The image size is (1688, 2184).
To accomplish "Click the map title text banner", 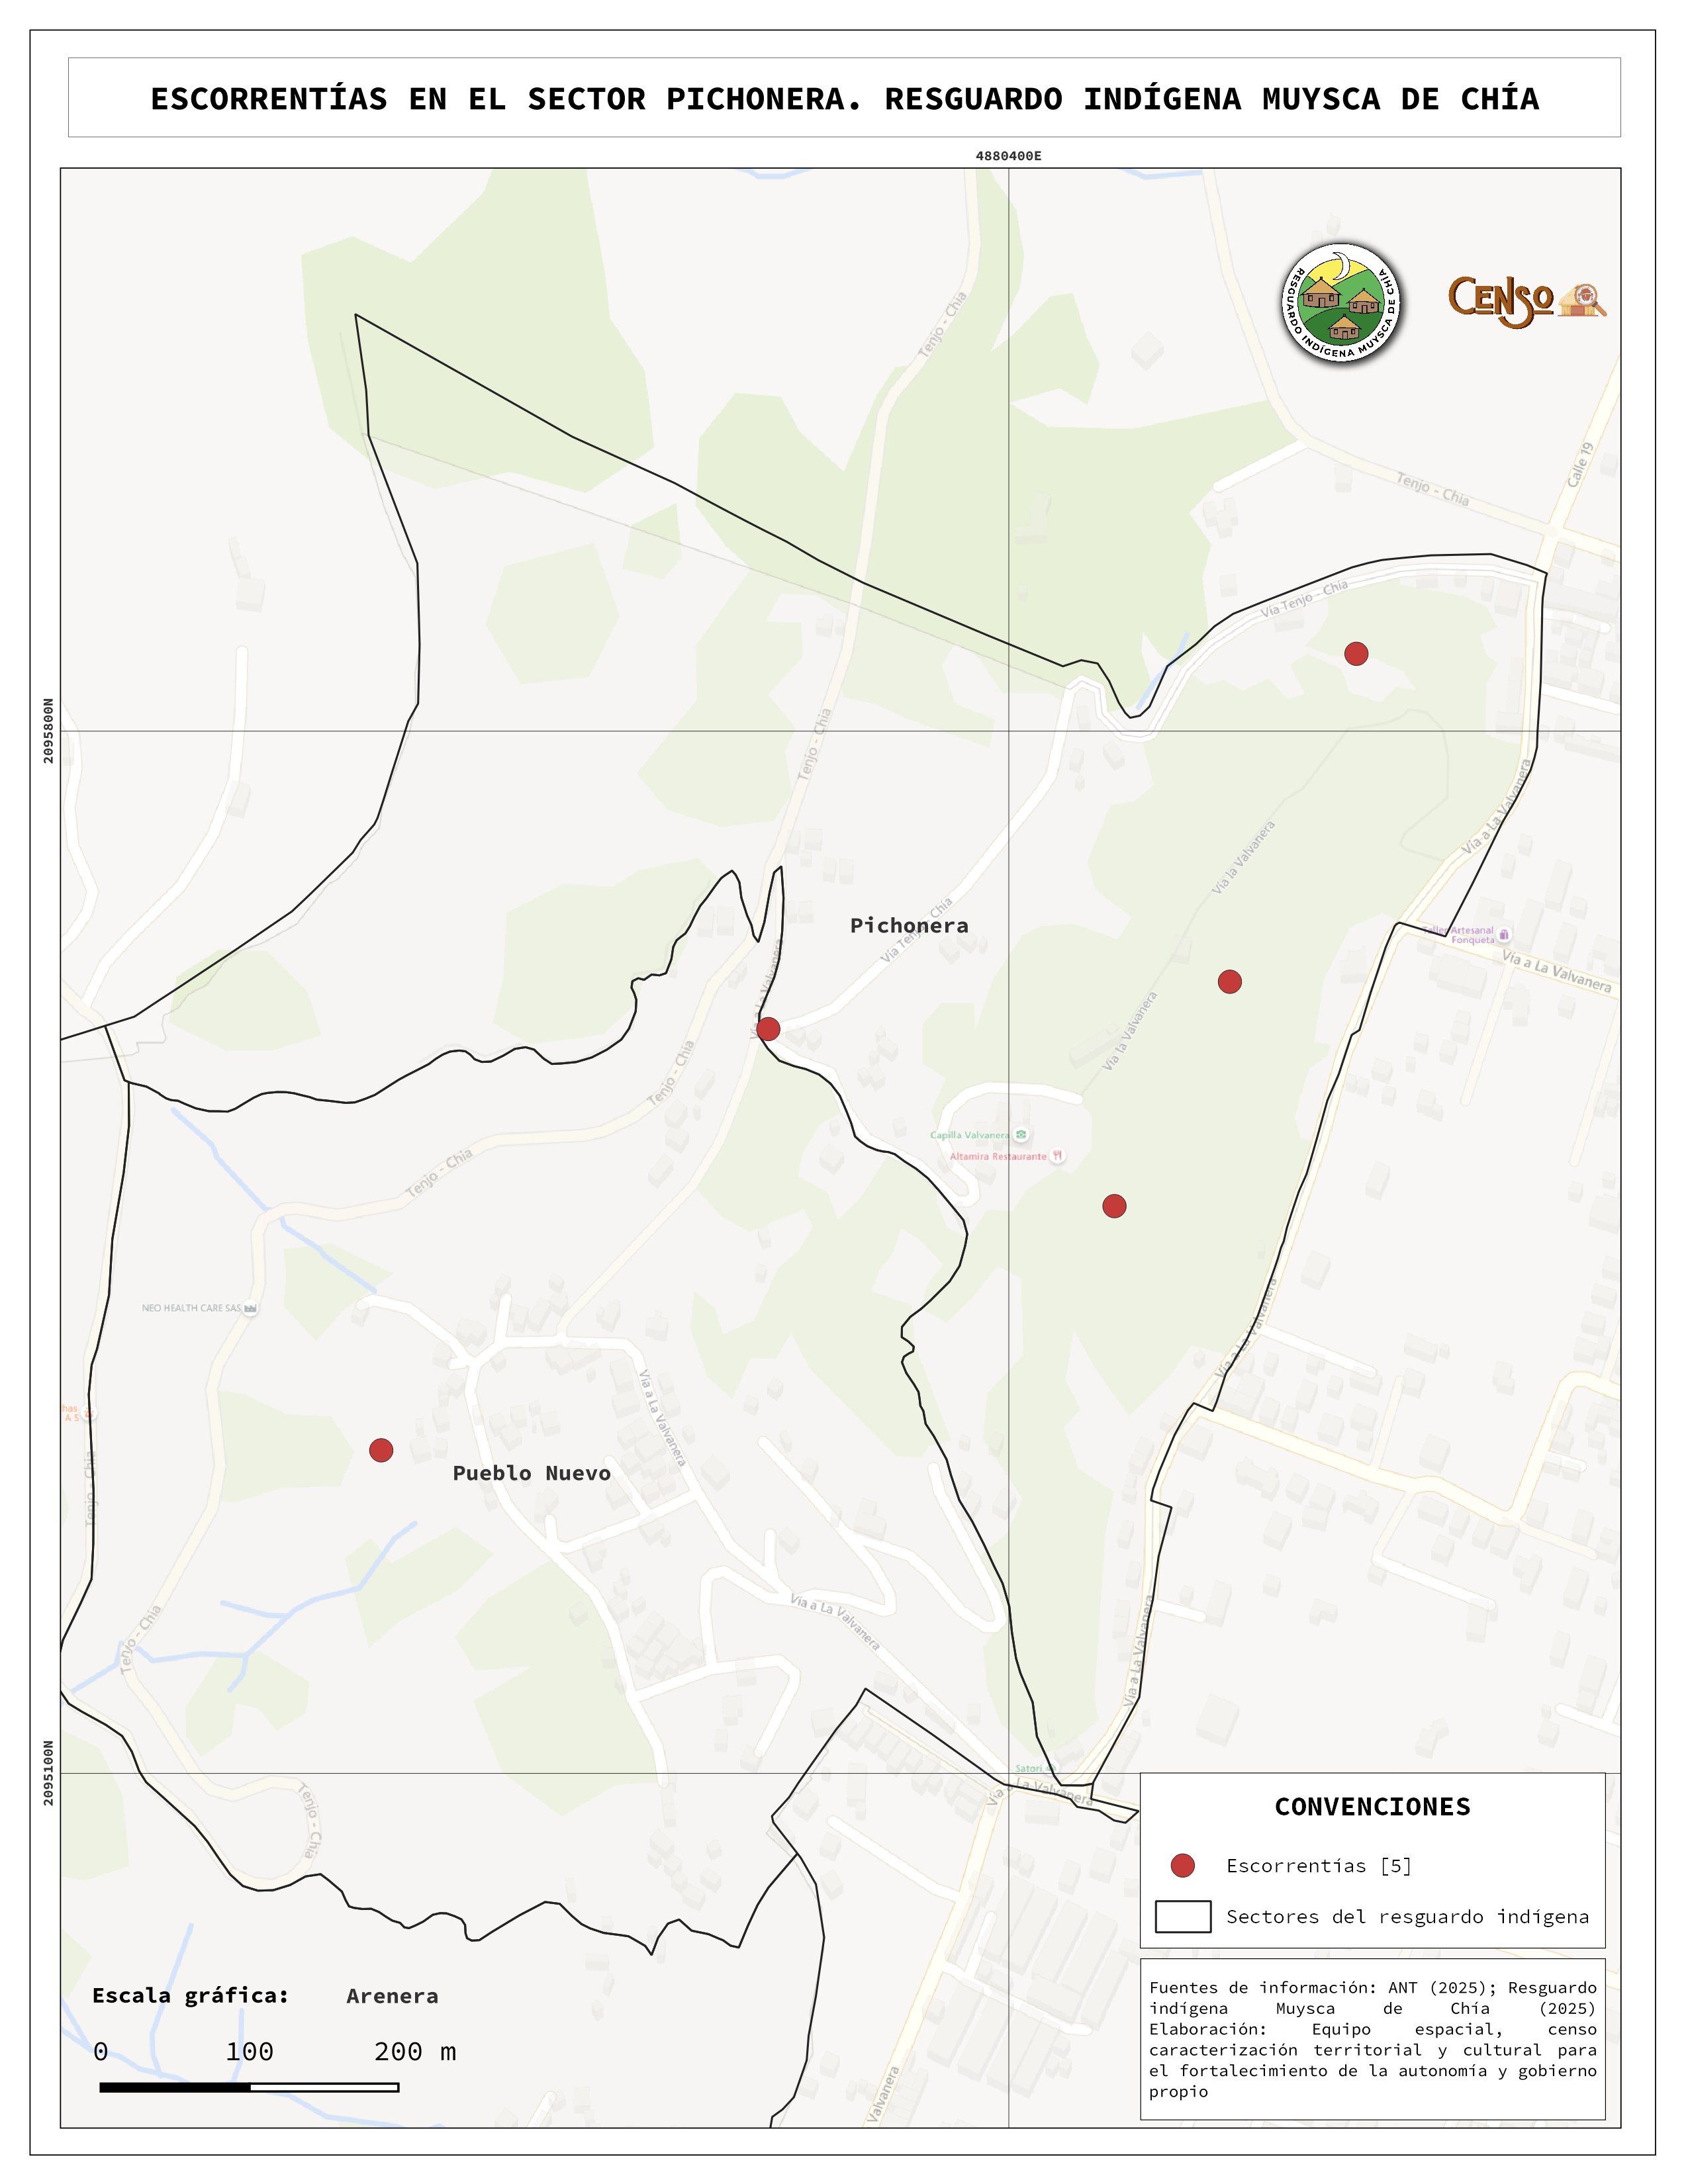I will pyautogui.click(x=844, y=98).
